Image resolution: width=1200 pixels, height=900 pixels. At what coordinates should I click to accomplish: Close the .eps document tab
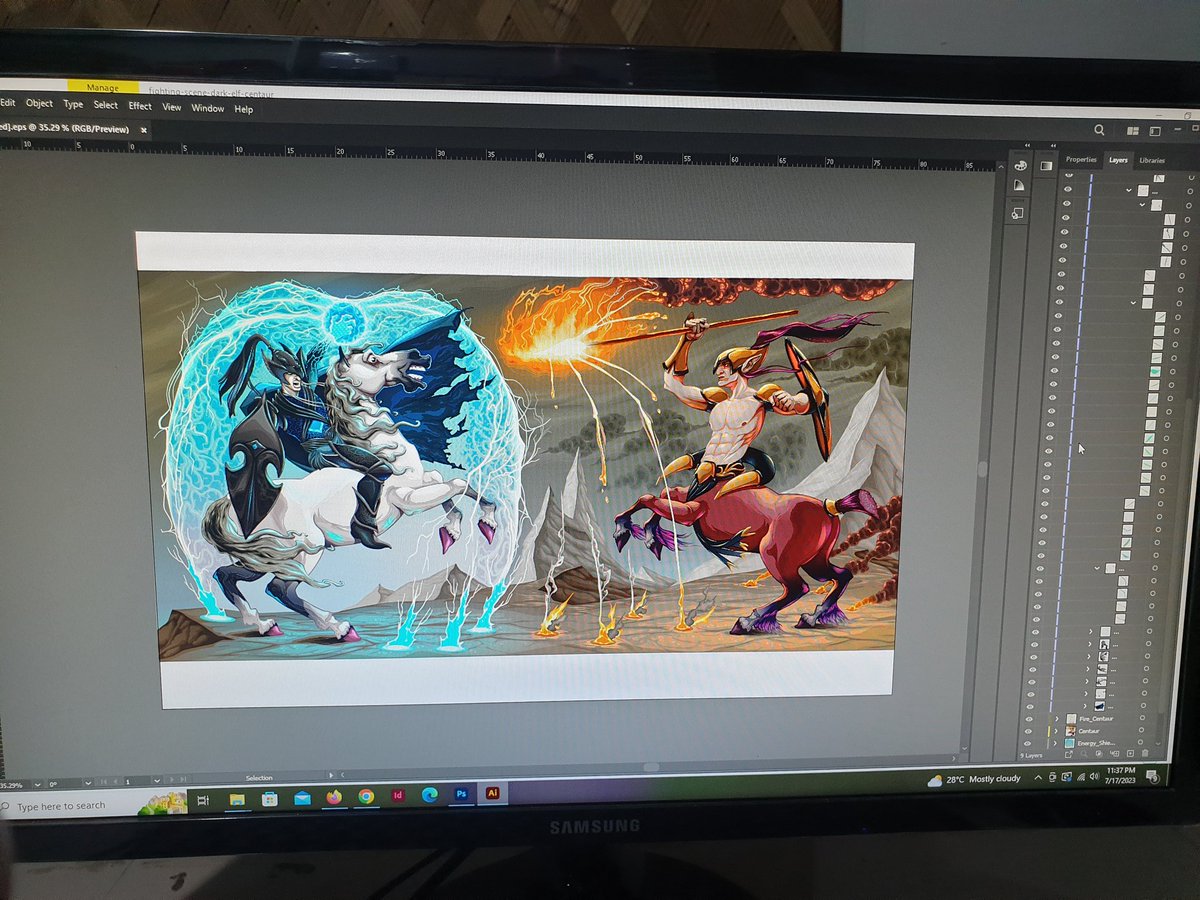143,129
